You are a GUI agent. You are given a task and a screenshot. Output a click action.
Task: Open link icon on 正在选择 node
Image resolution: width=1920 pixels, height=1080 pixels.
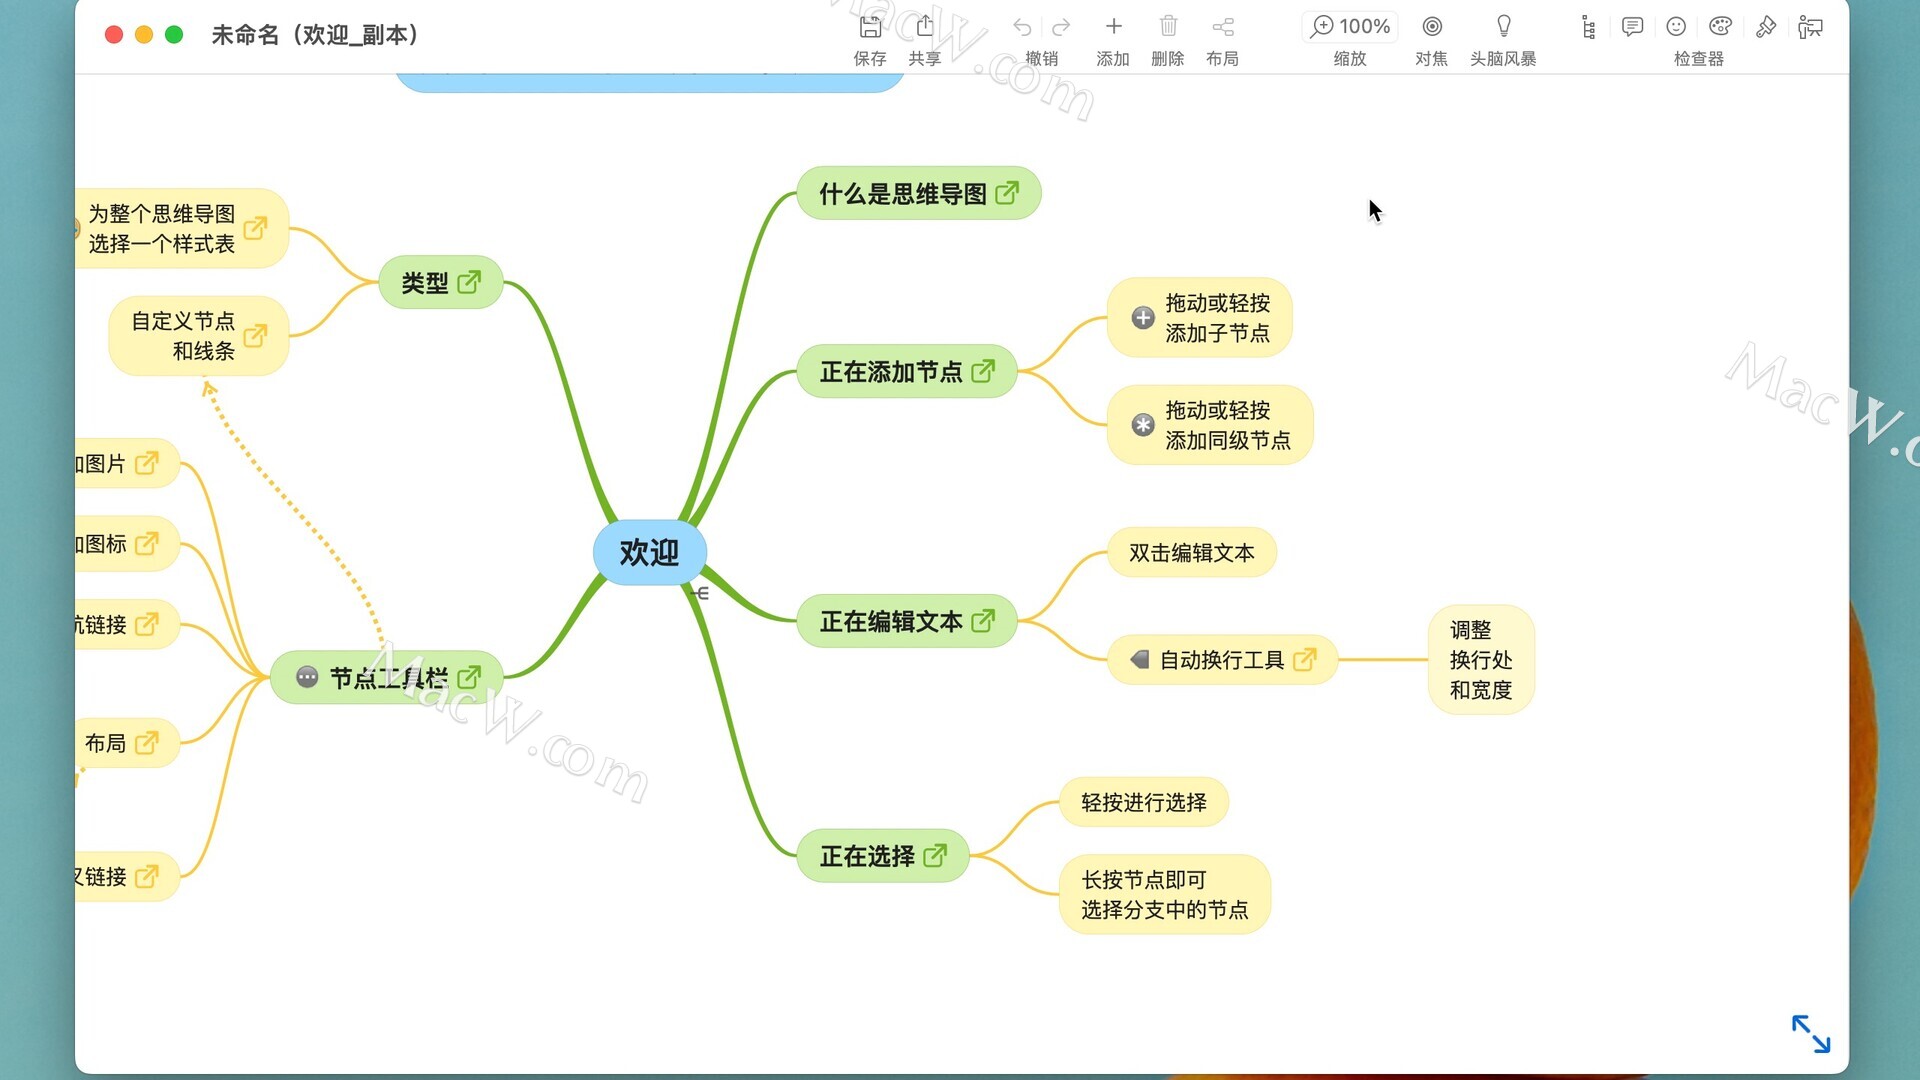pyautogui.click(x=935, y=855)
